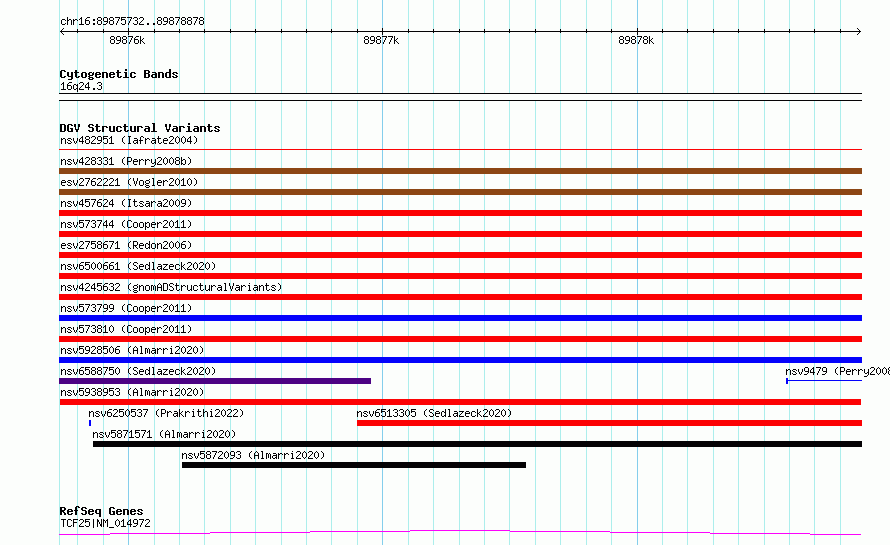The image size is (890, 545).
Task: Click the 16q24.3 cytogenetic band outline
Action: coord(460,97)
